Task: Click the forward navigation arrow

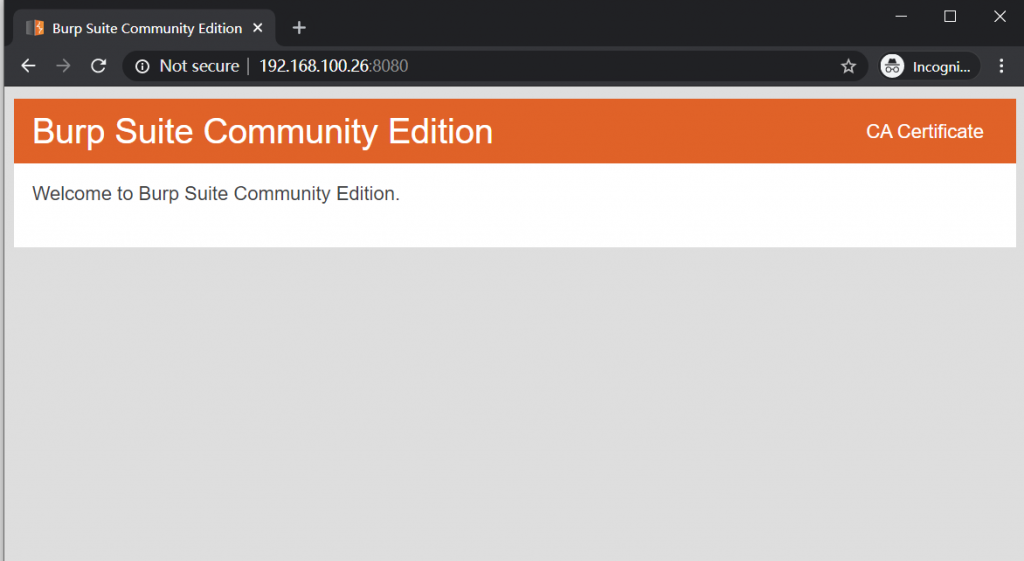Action: (x=63, y=66)
